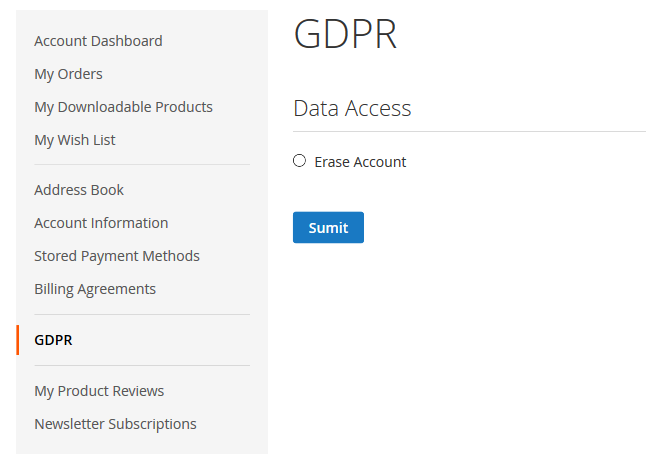Viewport: 646px width, 463px height.
Task: Open Stored Payment Methods
Action: coord(117,256)
